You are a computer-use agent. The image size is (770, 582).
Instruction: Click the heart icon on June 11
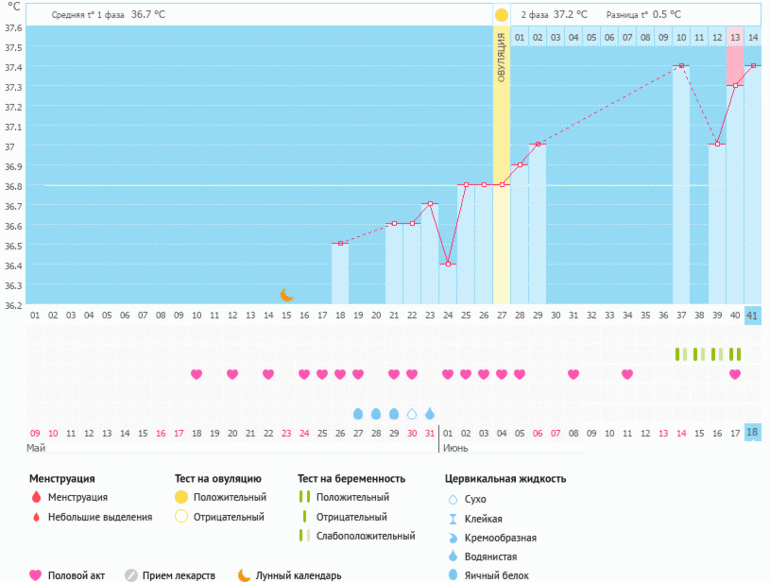[x=627, y=374]
